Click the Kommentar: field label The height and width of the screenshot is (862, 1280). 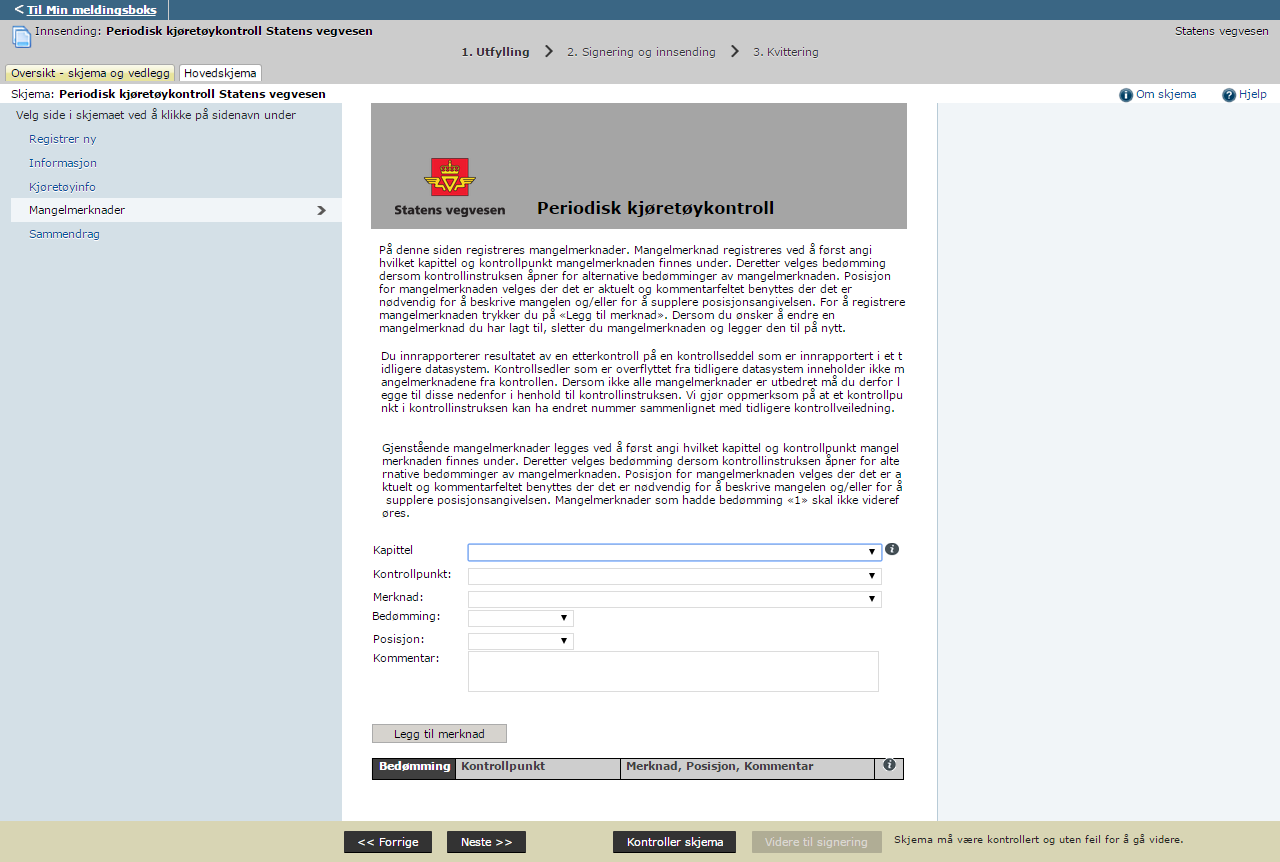click(x=406, y=658)
